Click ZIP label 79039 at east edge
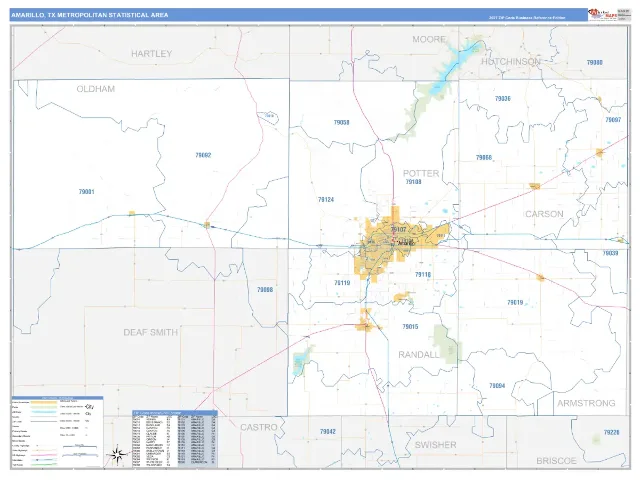This screenshot has width=640, height=480. (x=611, y=253)
